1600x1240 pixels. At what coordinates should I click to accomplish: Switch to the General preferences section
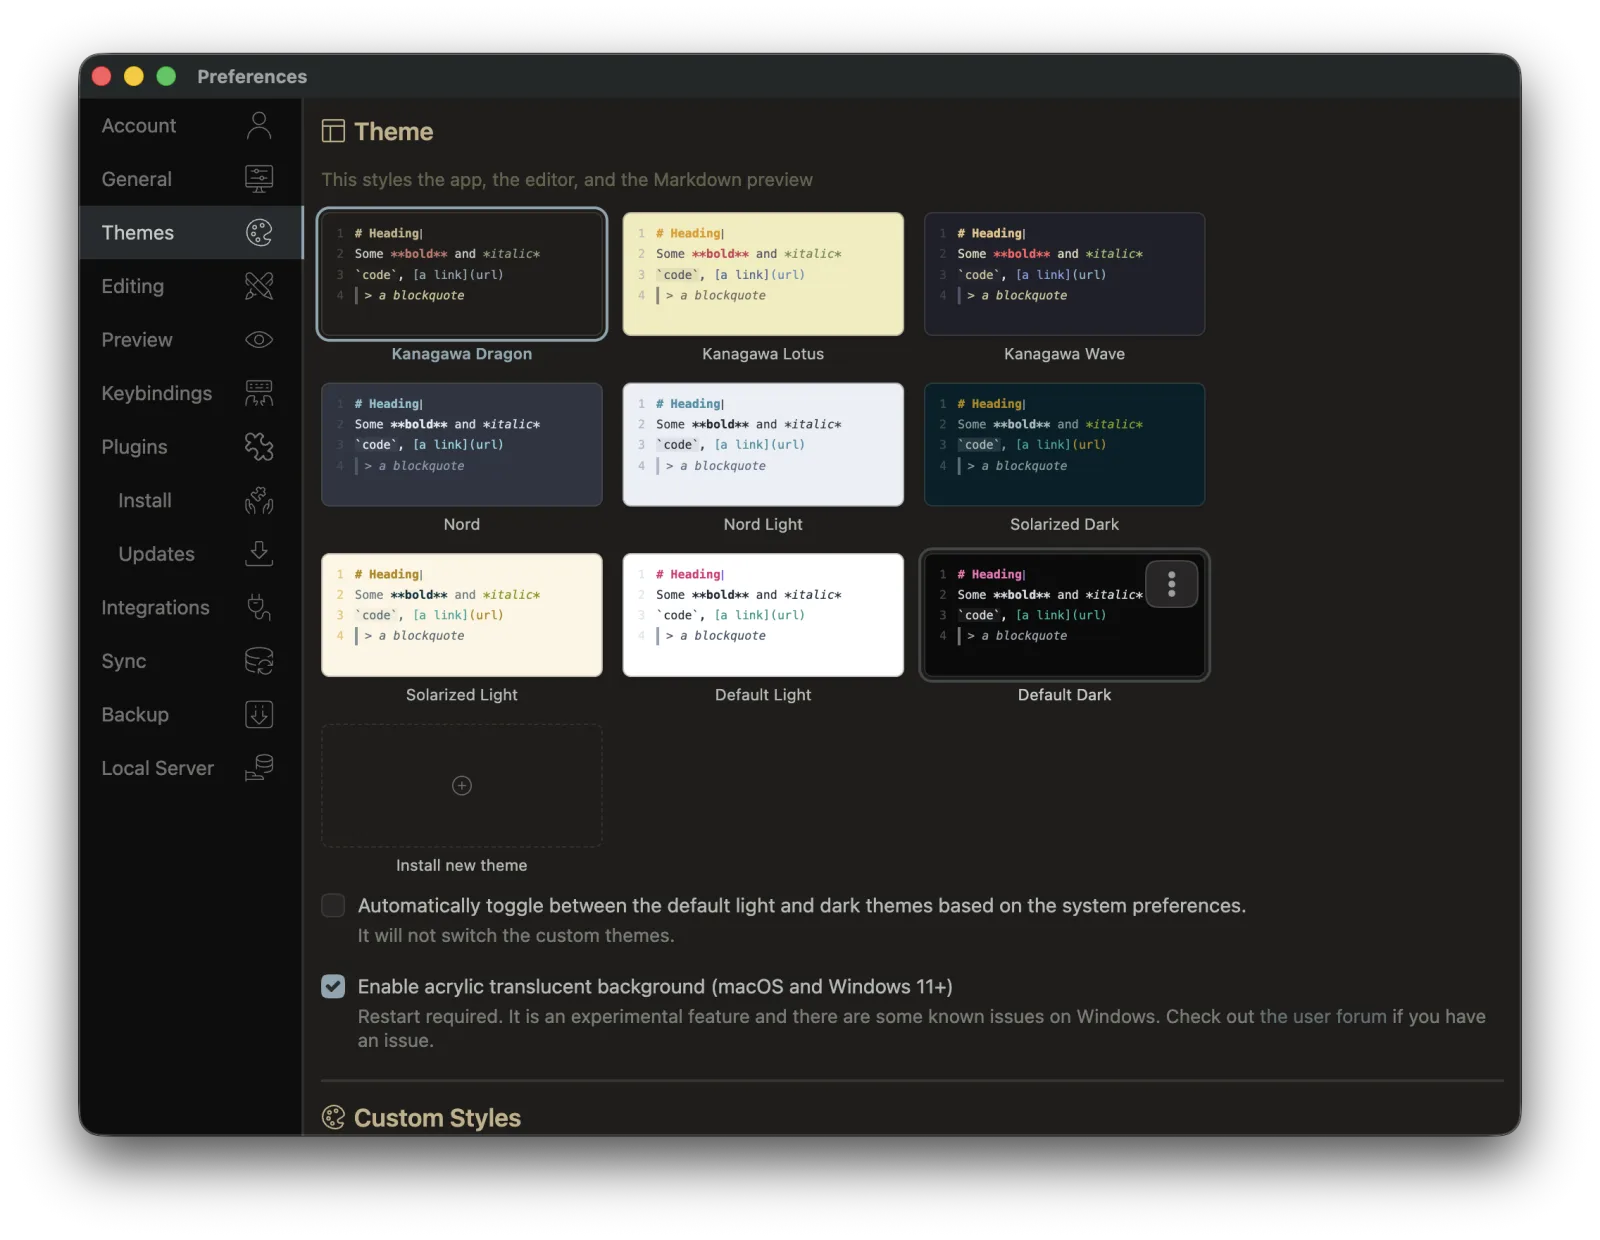[x=190, y=179]
